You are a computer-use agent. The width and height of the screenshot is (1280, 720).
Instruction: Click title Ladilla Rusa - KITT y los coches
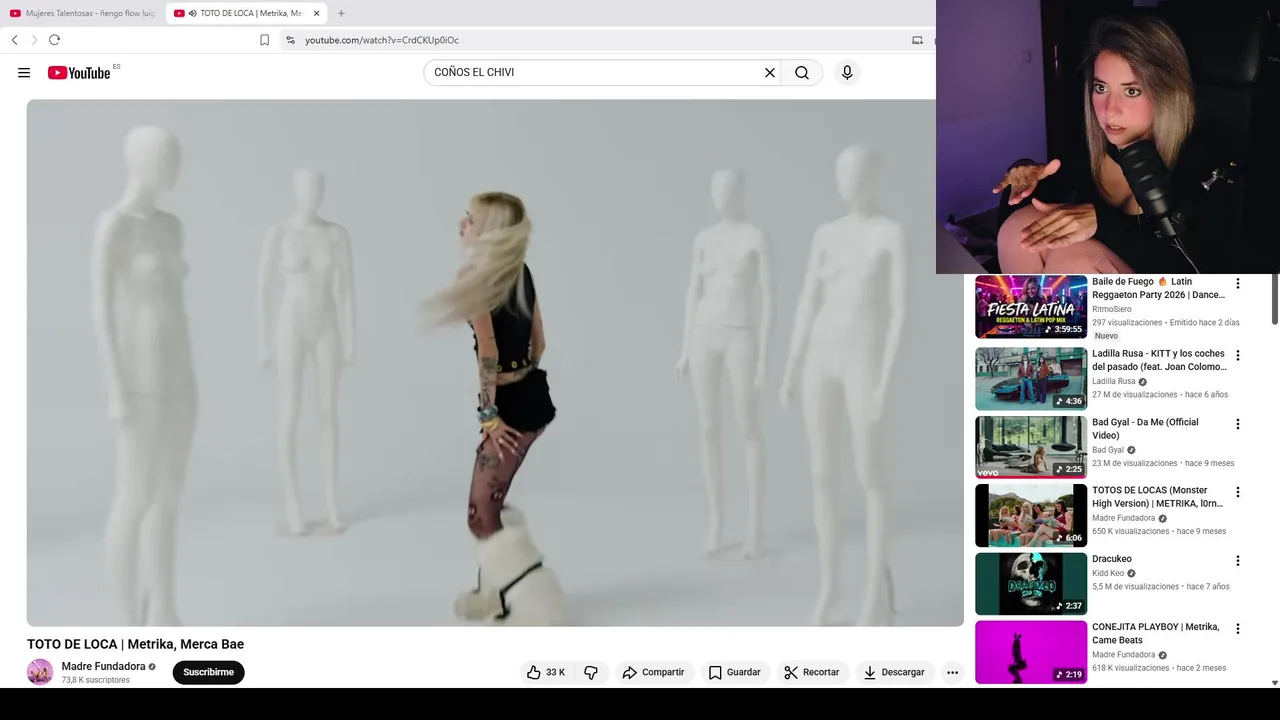click(x=1159, y=360)
